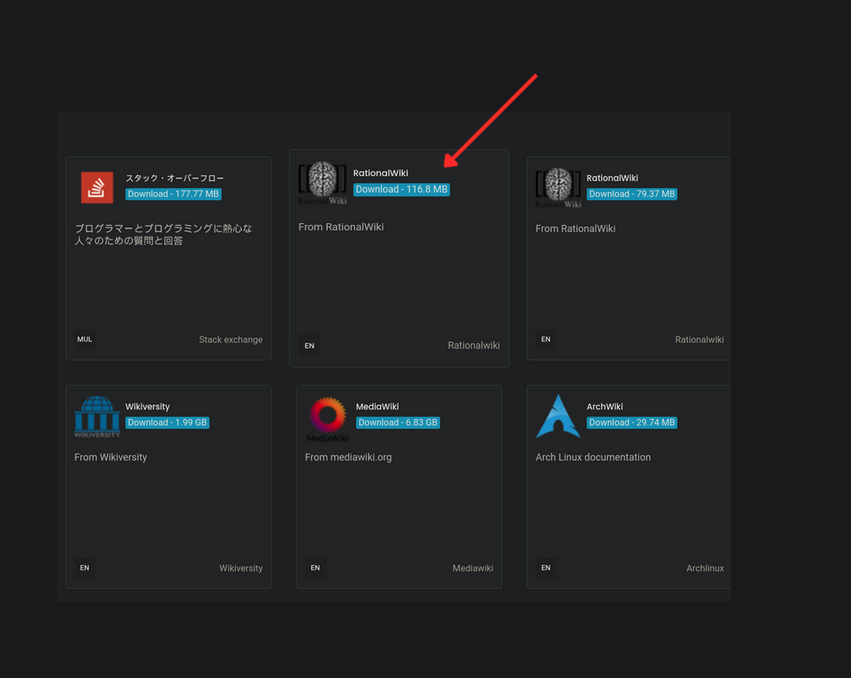Download the 1.99 GB Wikiversity archive

click(167, 423)
